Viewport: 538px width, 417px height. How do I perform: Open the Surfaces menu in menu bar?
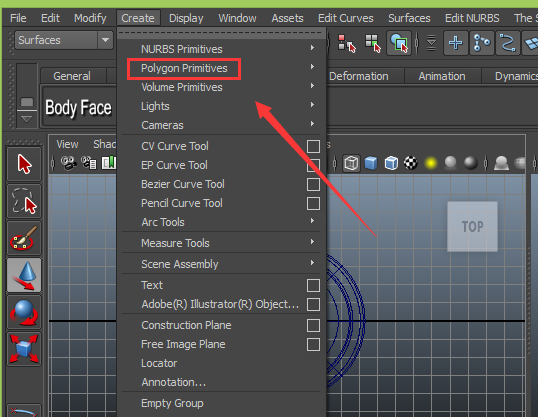point(409,18)
